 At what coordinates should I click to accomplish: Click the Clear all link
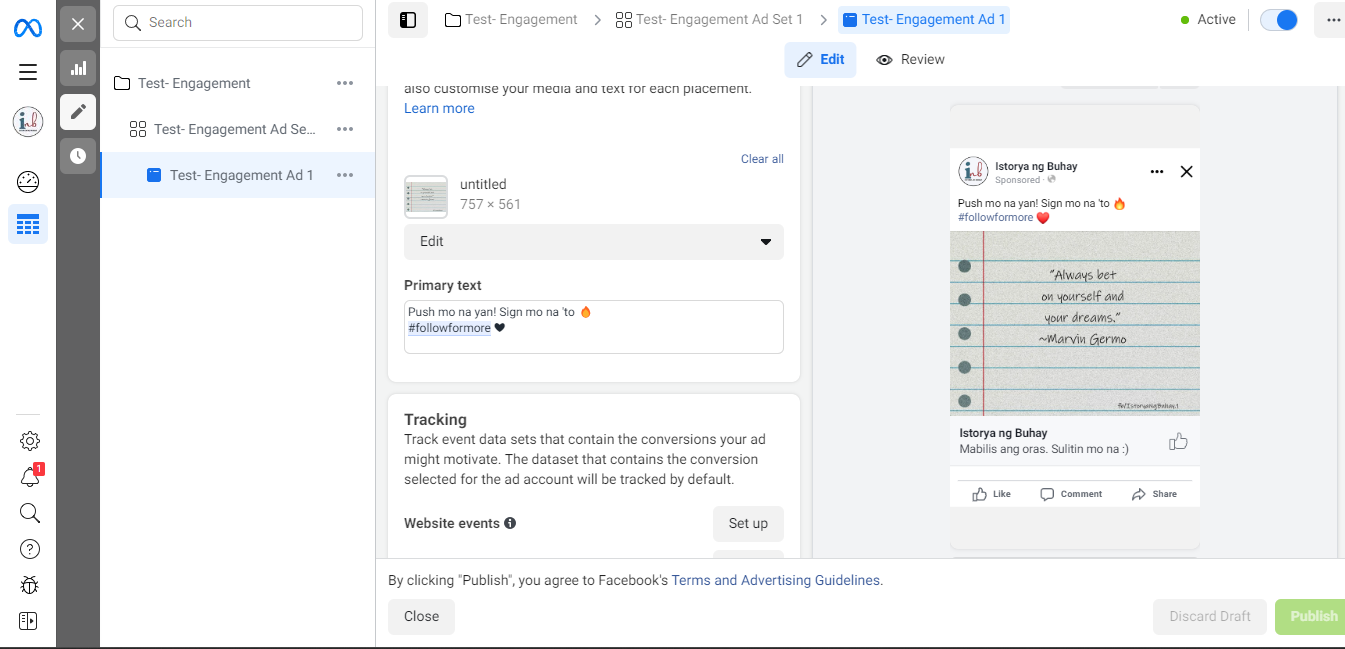(x=762, y=159)
